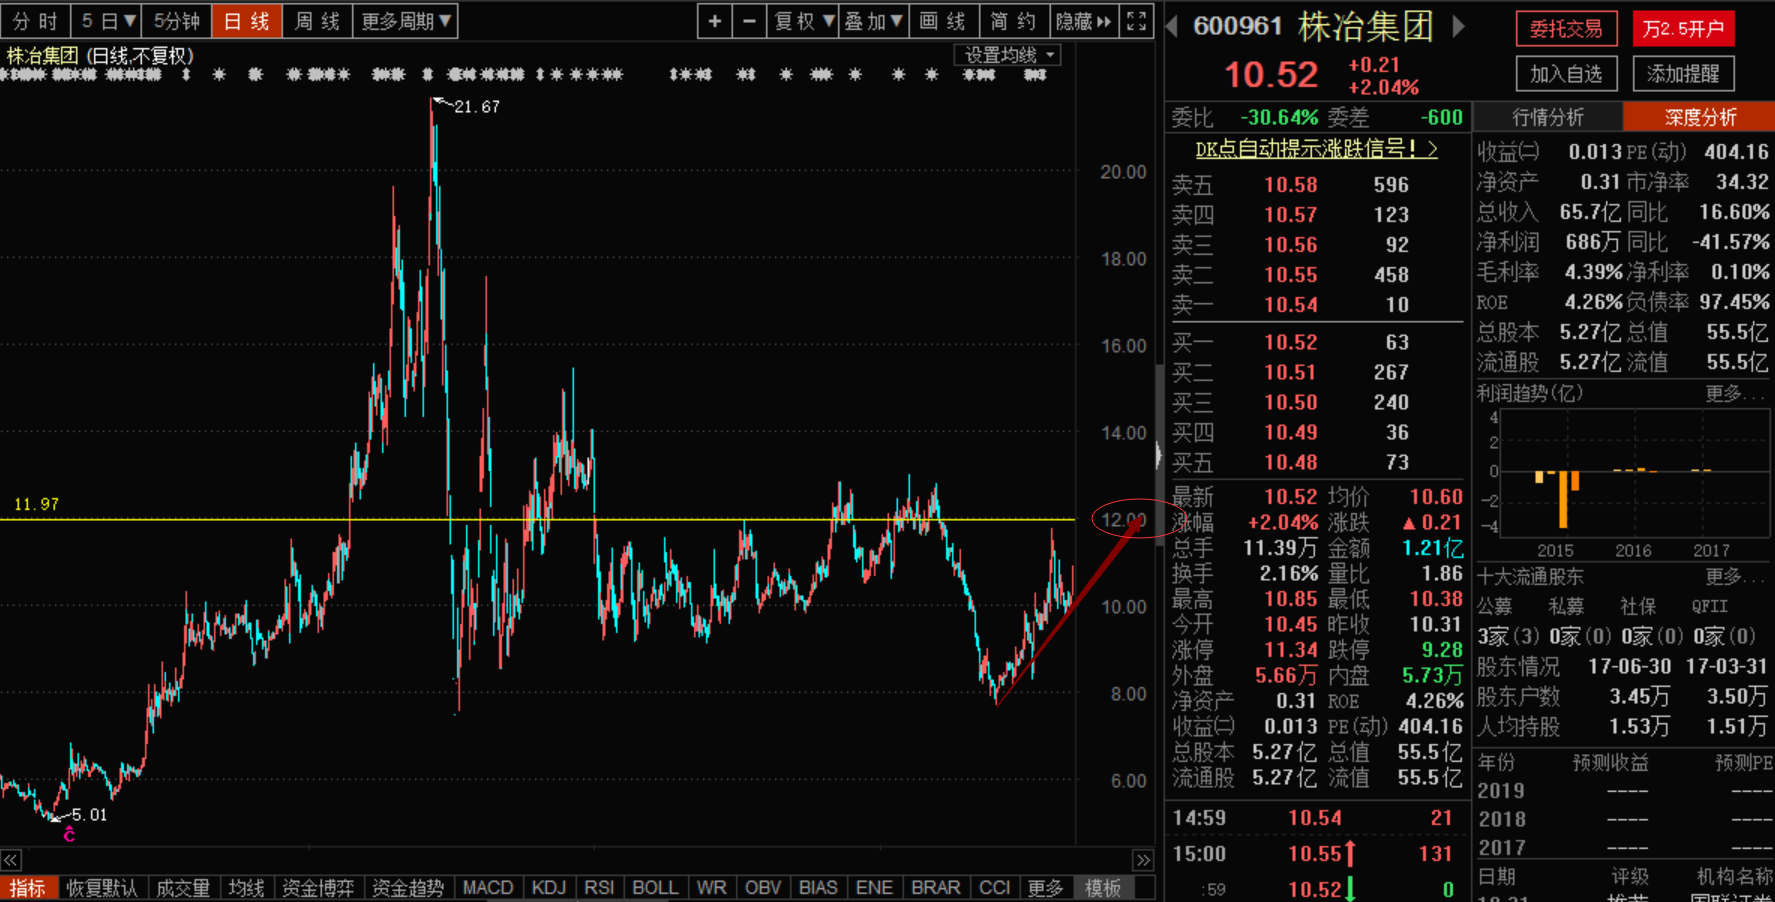The image size is (1775, 902).
Task: Open 复权 dropdown
Action: pos(803,21)
